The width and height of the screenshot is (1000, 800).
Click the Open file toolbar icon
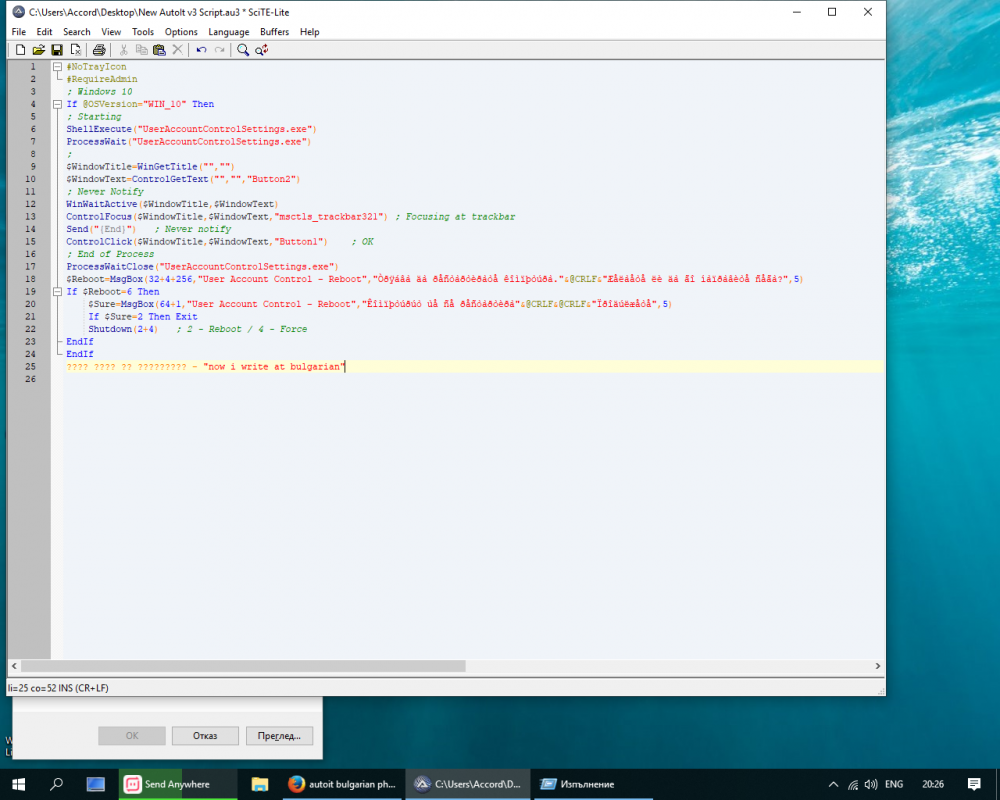click(38, 50)
